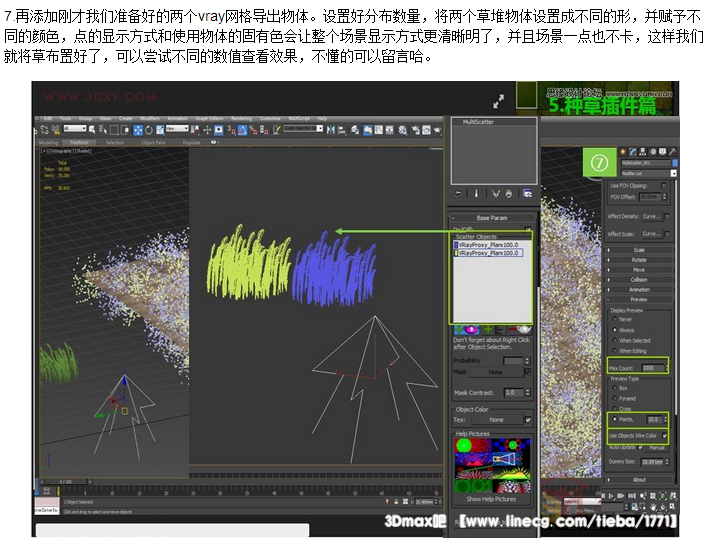This screenshot has width=706, height=538.
Task: Click the Affect Density Curve button
Action: (x=652, y=217)
